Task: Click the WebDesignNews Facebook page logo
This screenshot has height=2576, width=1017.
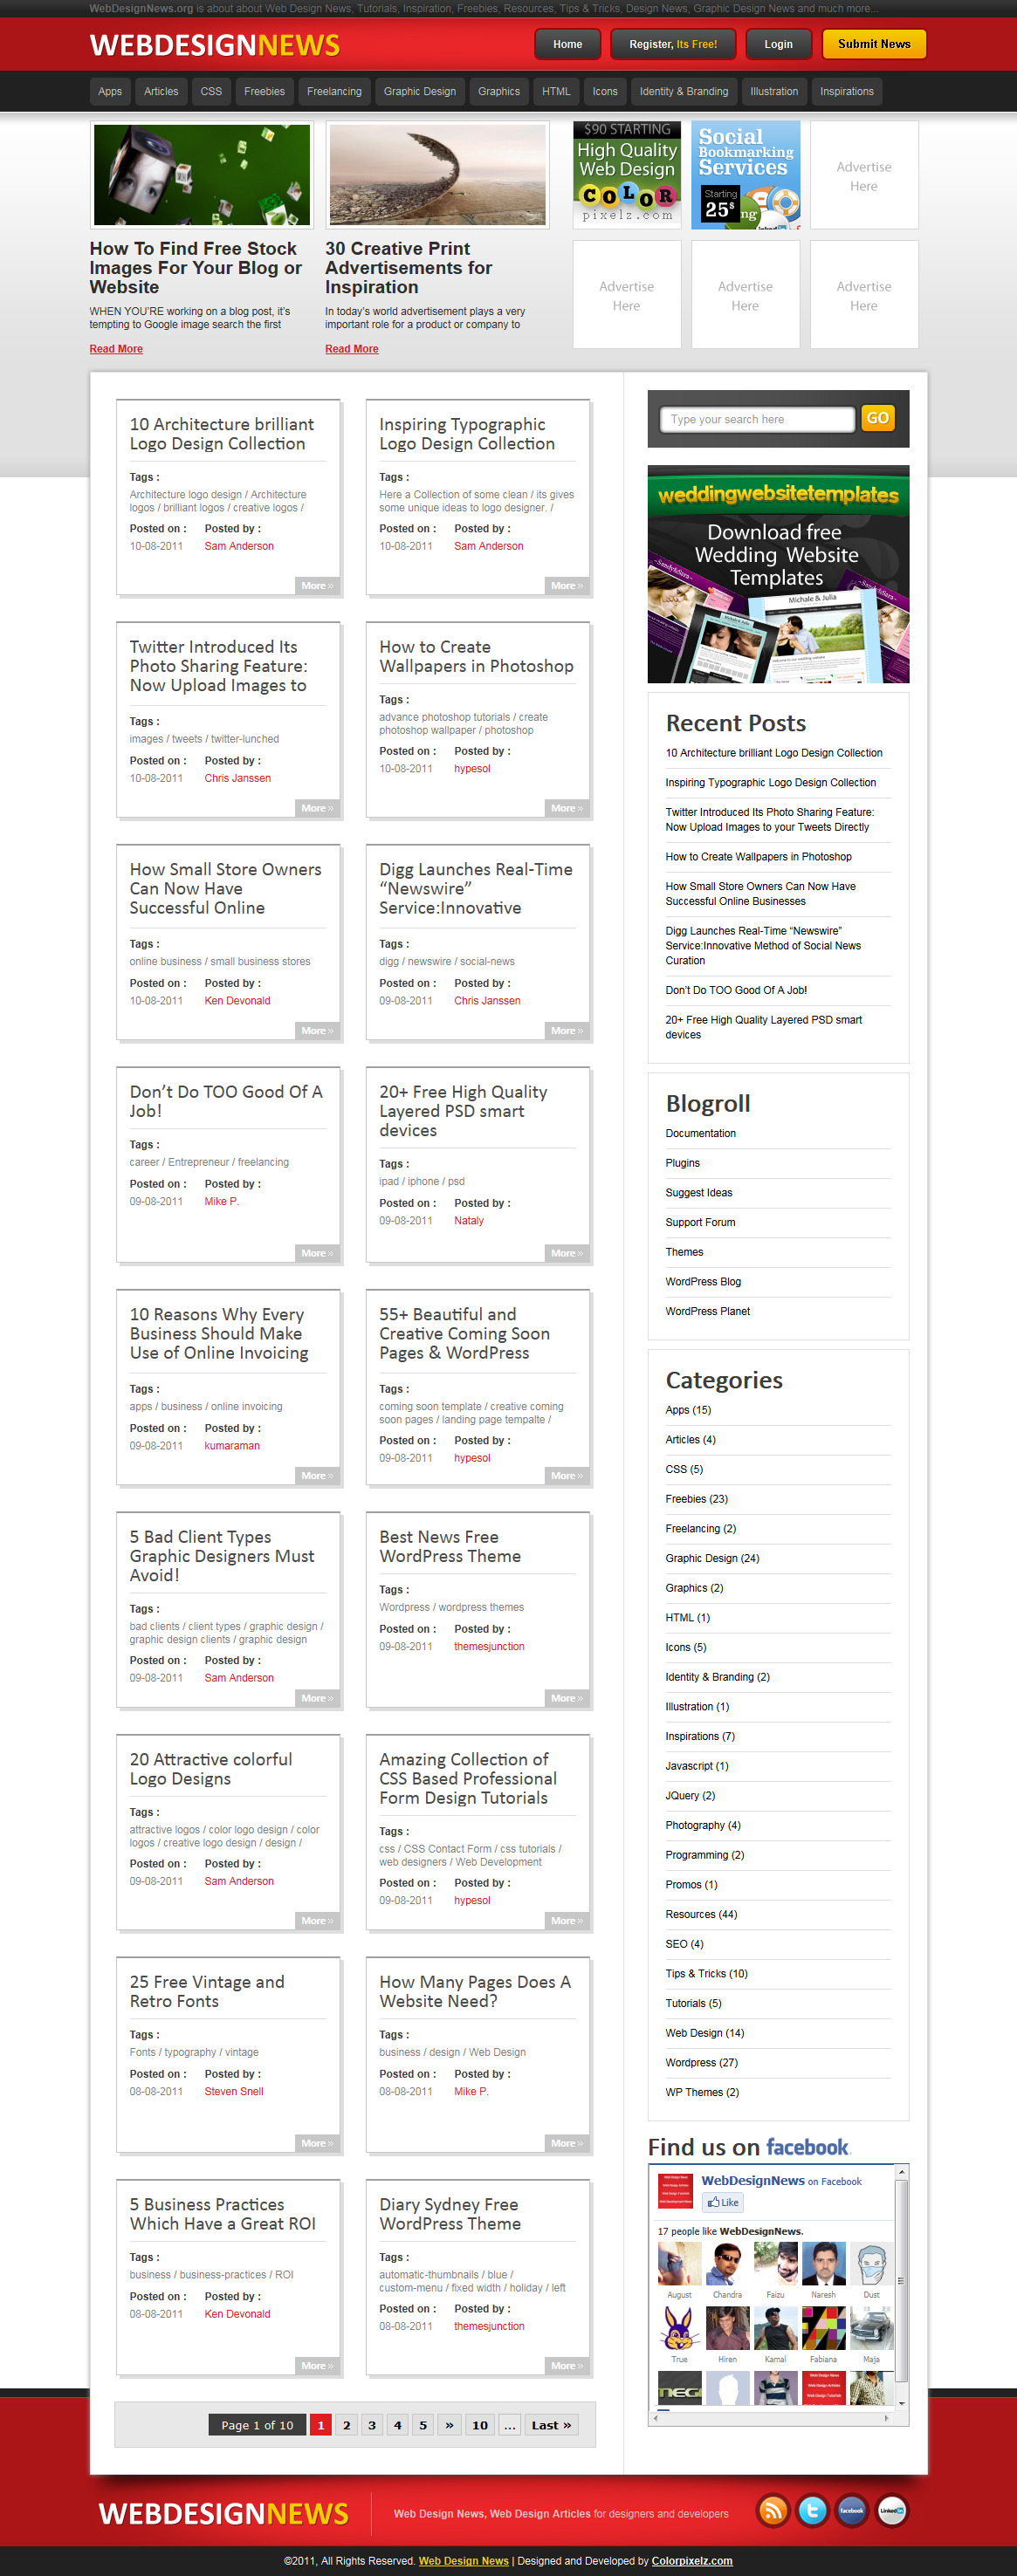Action: pos(675,2190)
